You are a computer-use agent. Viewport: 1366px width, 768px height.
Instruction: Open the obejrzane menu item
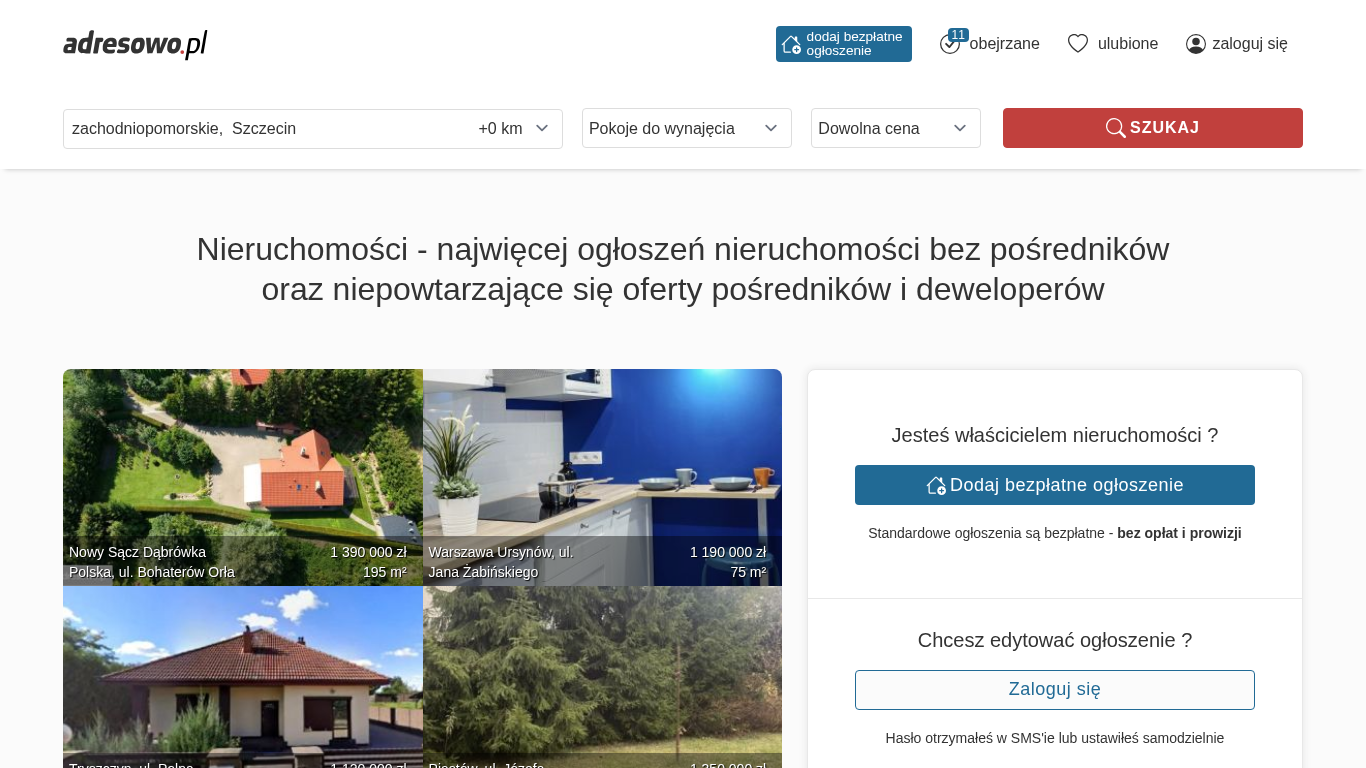tap(990, 44)
